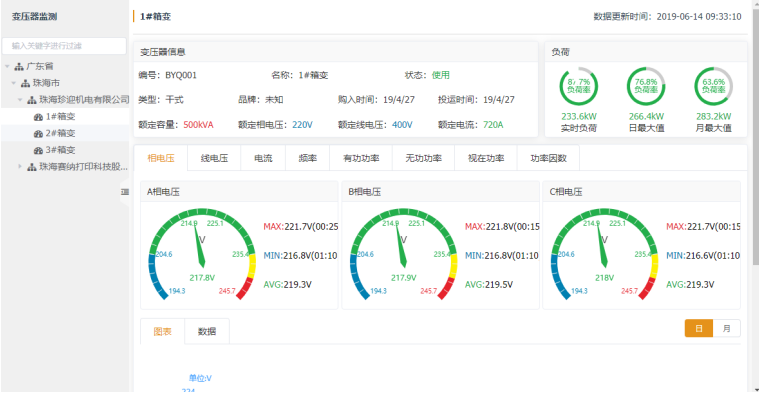Open the 数据 data tab

tap(207, 332)
